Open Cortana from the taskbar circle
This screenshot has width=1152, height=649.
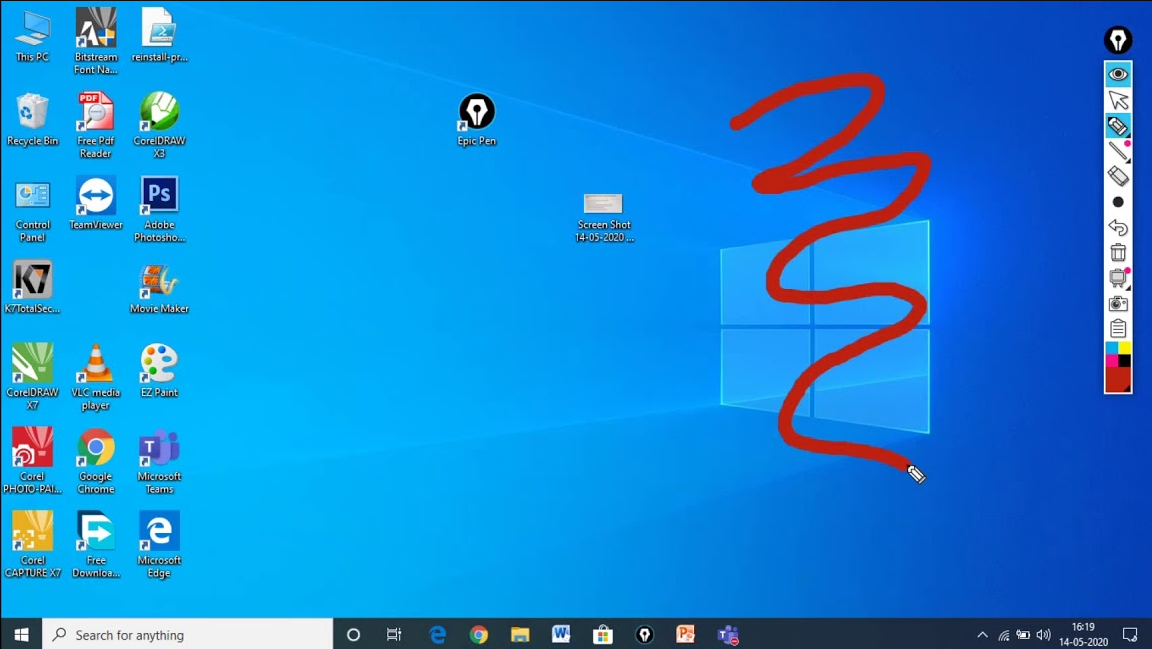coord(353,634)
